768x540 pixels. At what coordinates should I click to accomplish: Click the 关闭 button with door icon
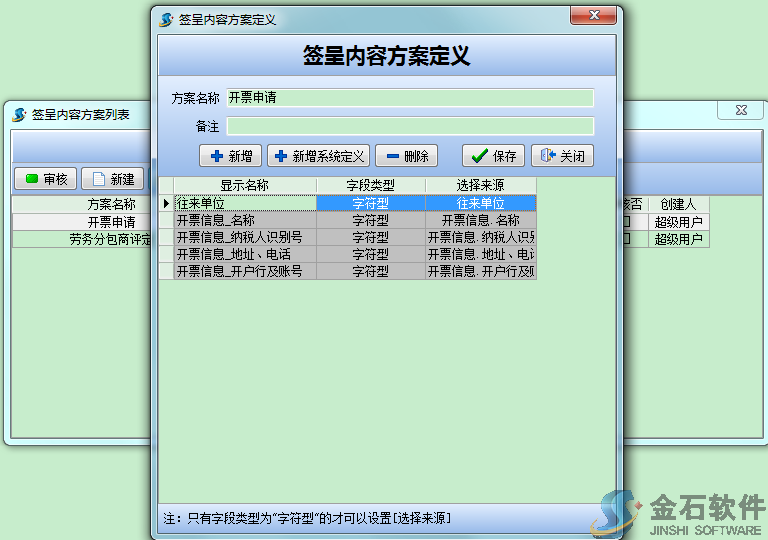pyautogui.click(x=562, y=156)
